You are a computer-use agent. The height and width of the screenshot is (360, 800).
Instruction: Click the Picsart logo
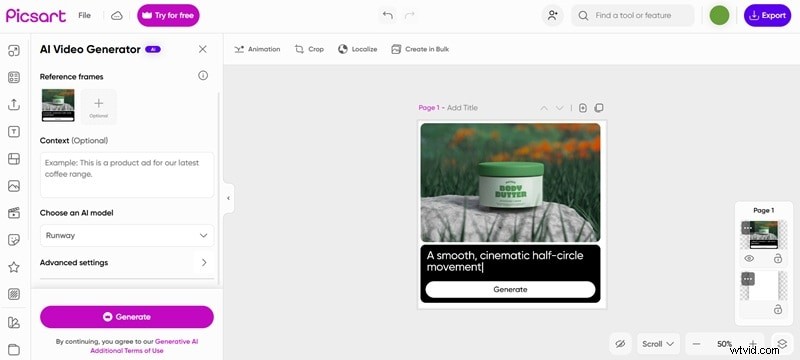[36, 15]
